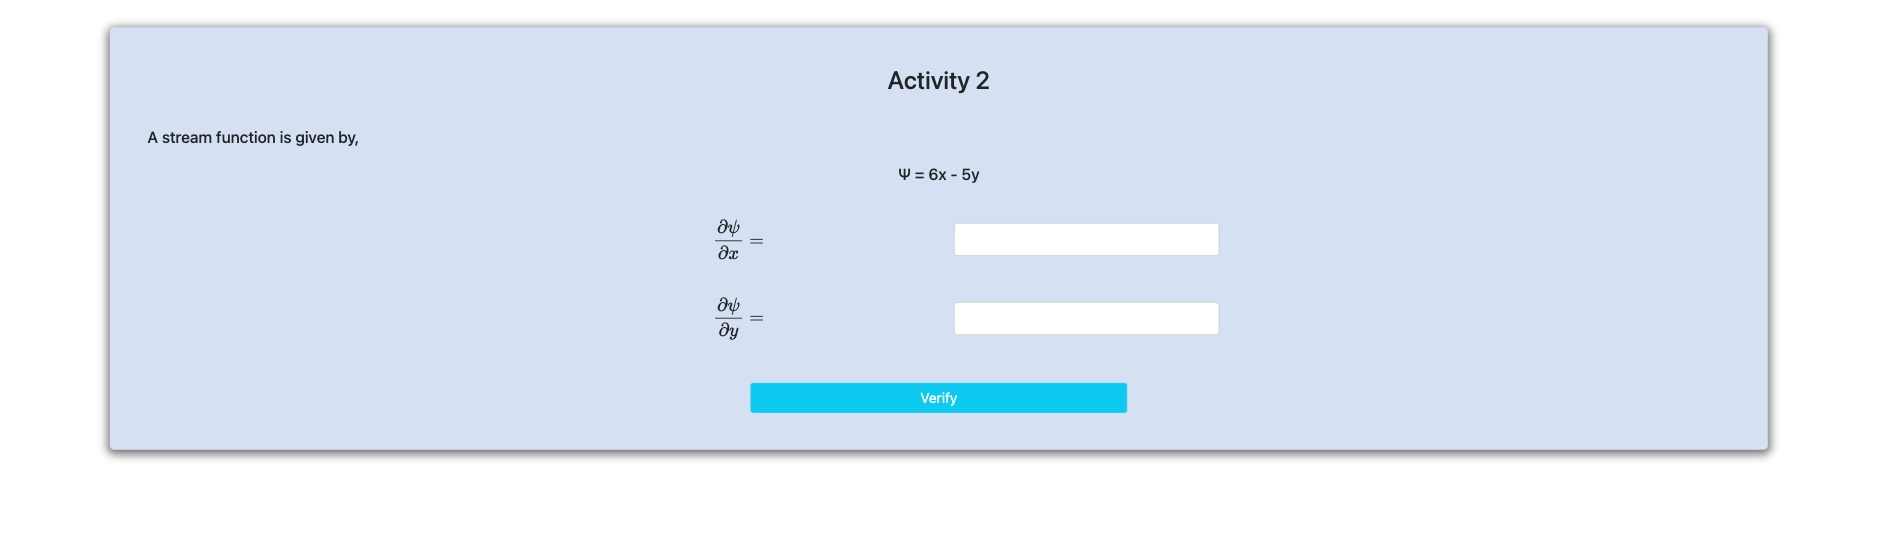Click the equals sign after ∂ψ/∂x
This screenshot has height=546, width=1879.
pyautogui.click(x=757, y=241)
